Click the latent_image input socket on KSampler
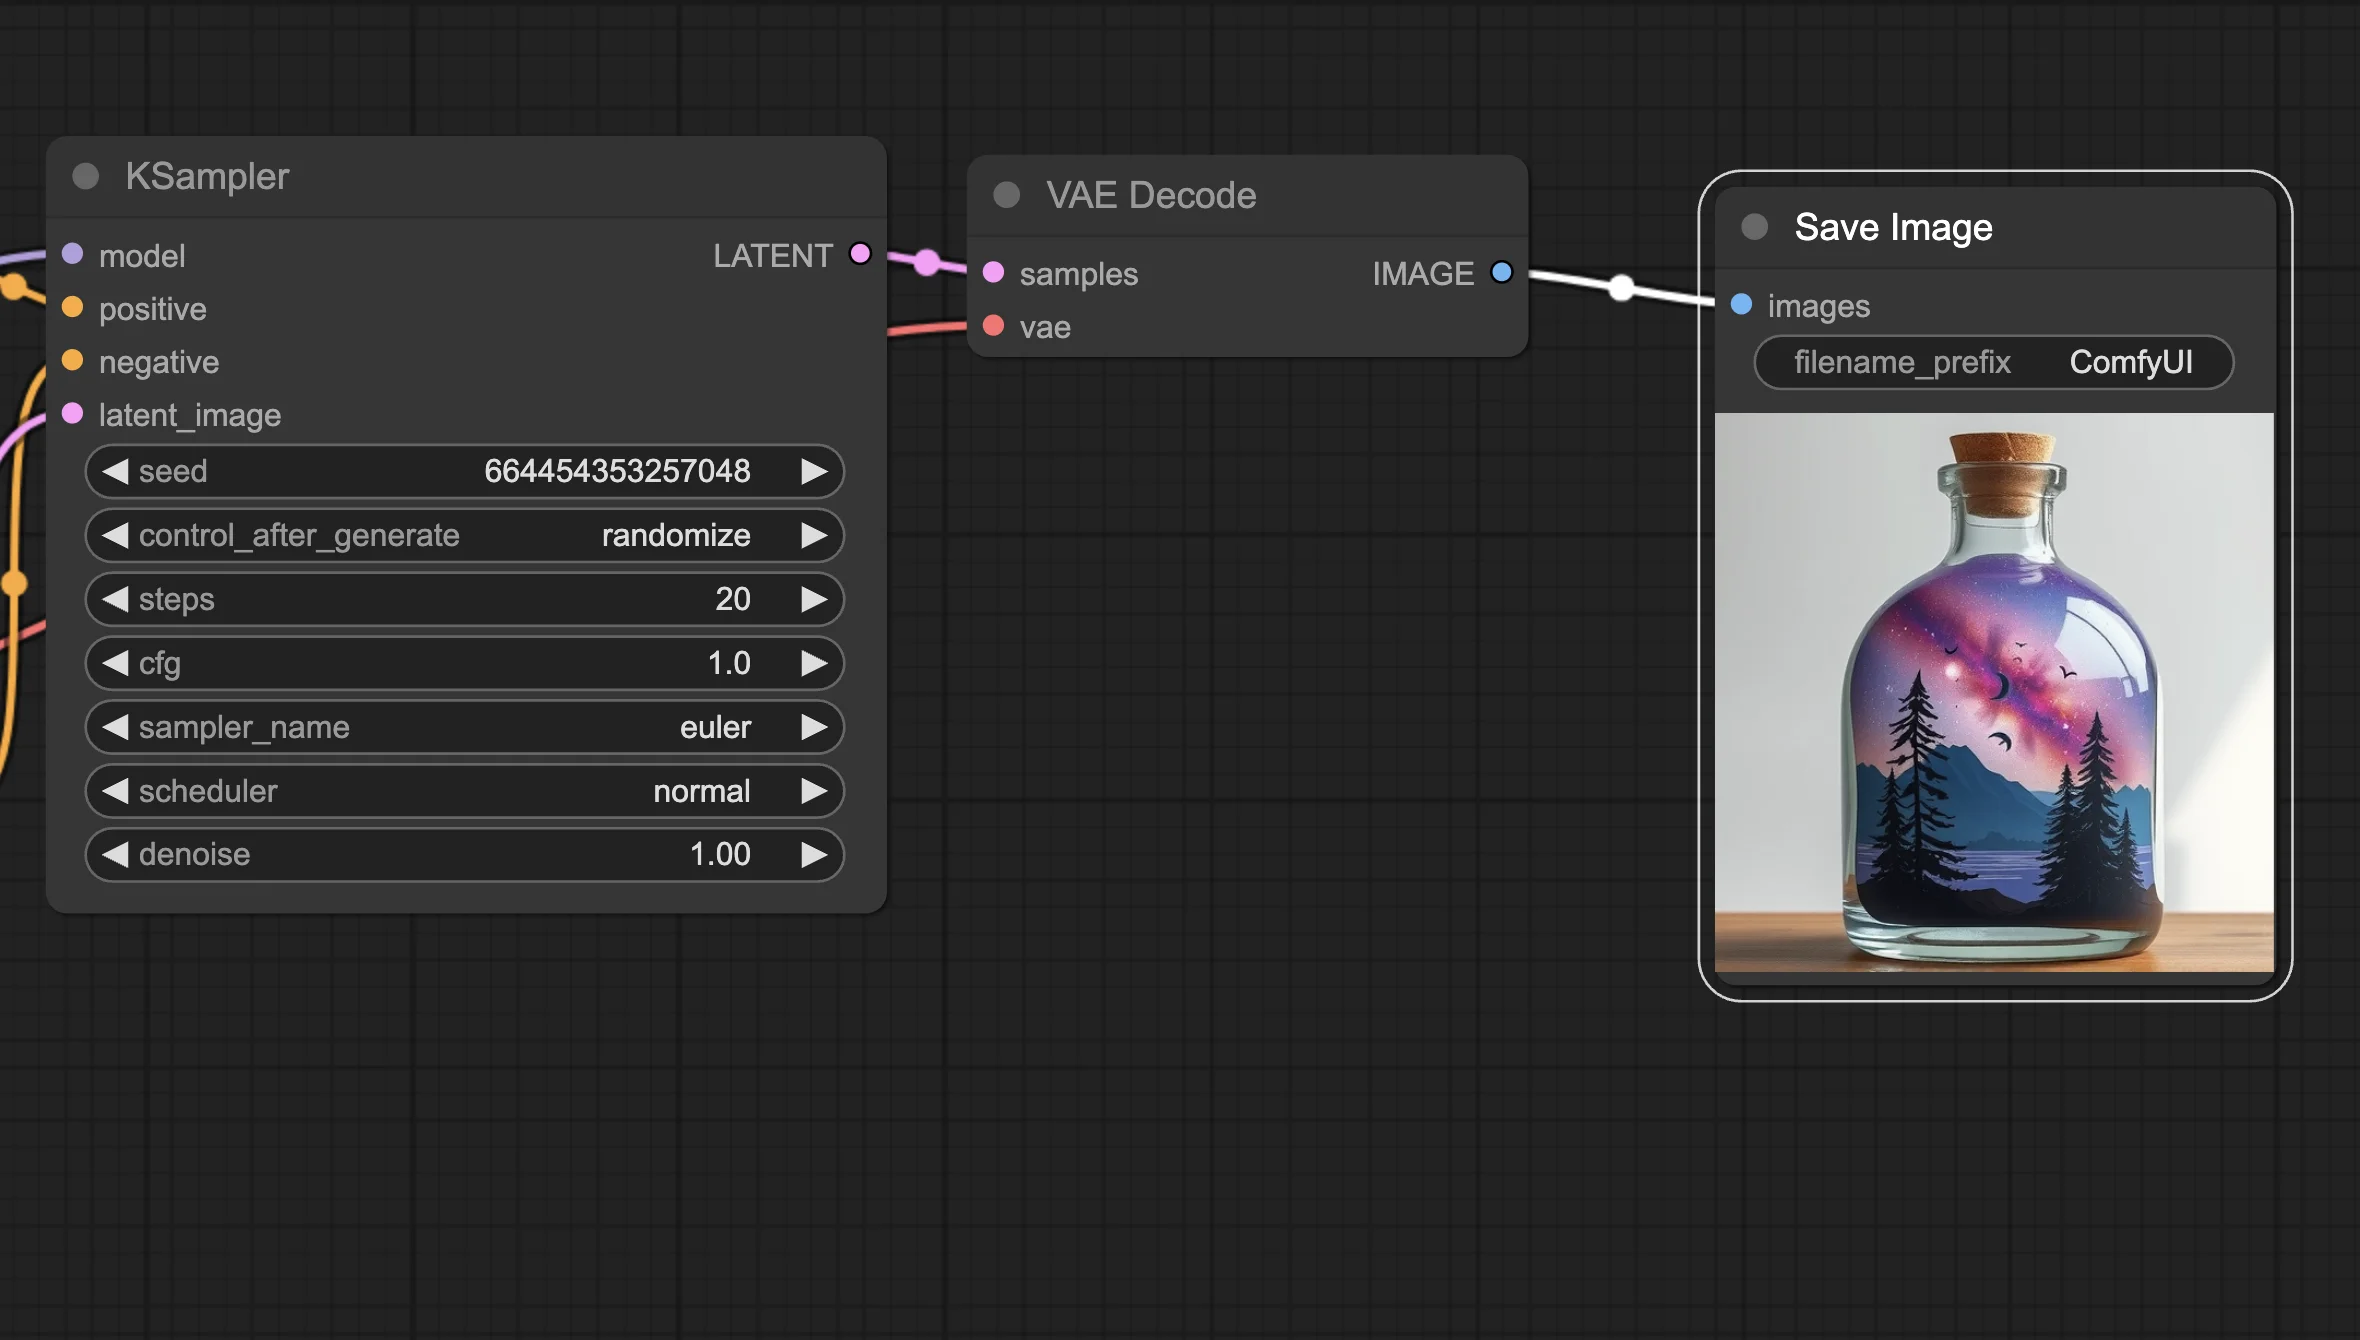Image resolution: width=2360 pixels, height=1340 pixels. coord(72,413)
